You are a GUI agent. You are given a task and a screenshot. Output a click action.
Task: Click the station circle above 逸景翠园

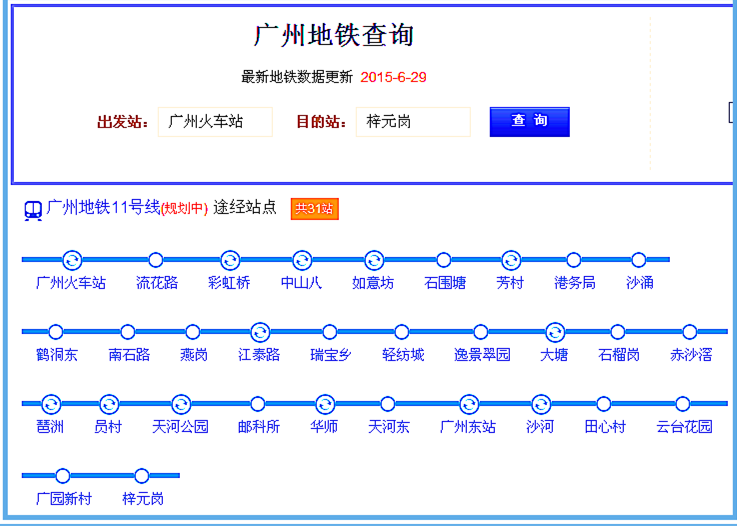(480, 332)
